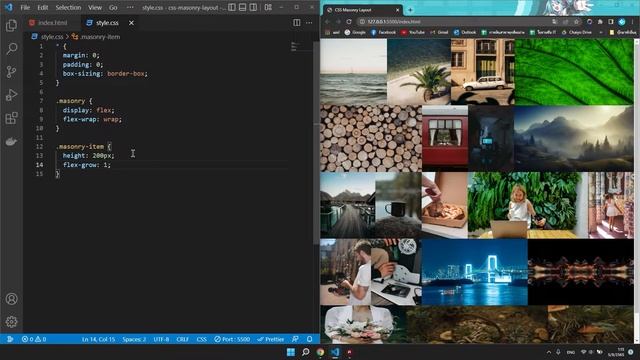This screenshot has height=360, width=640.
Task: Click the green leaf image
Action: (574, 72)
